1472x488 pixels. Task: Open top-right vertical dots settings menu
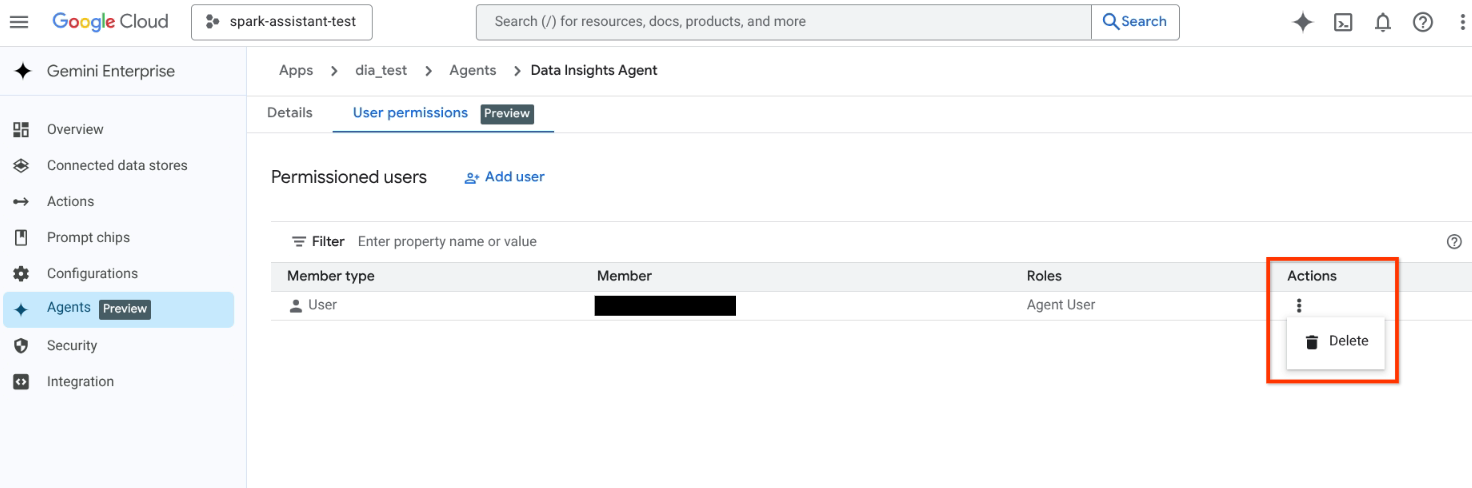[1462, 22]
